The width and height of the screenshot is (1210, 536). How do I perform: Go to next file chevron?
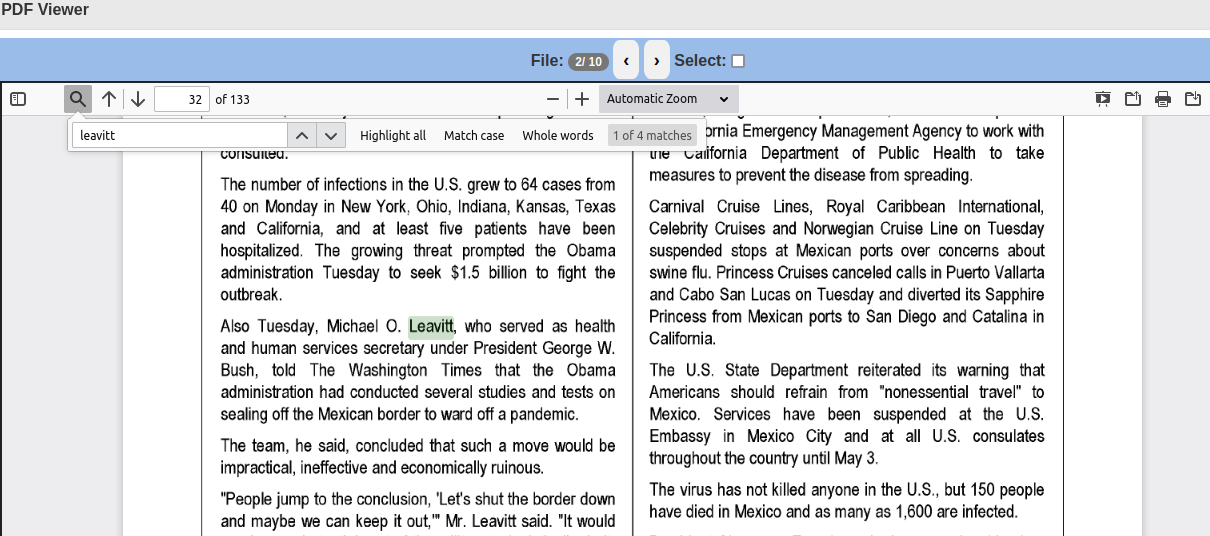tap(657, 61)
